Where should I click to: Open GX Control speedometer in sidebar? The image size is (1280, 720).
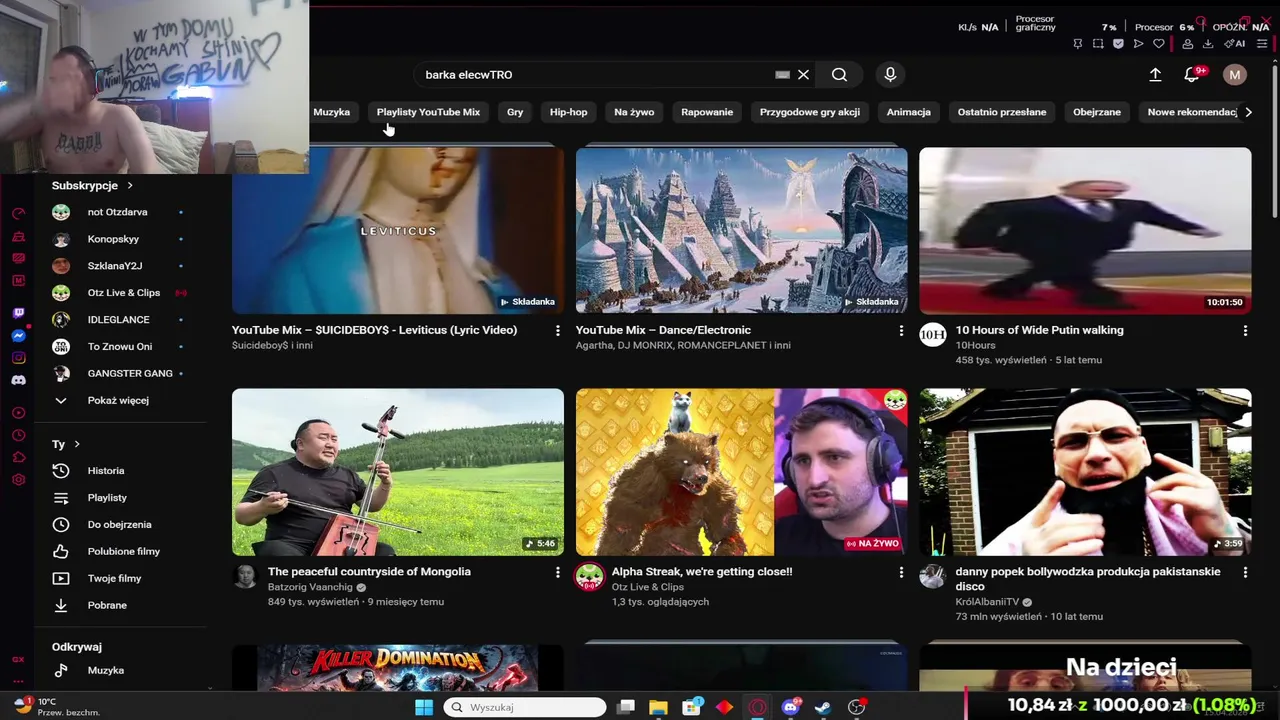pos(18,214)
